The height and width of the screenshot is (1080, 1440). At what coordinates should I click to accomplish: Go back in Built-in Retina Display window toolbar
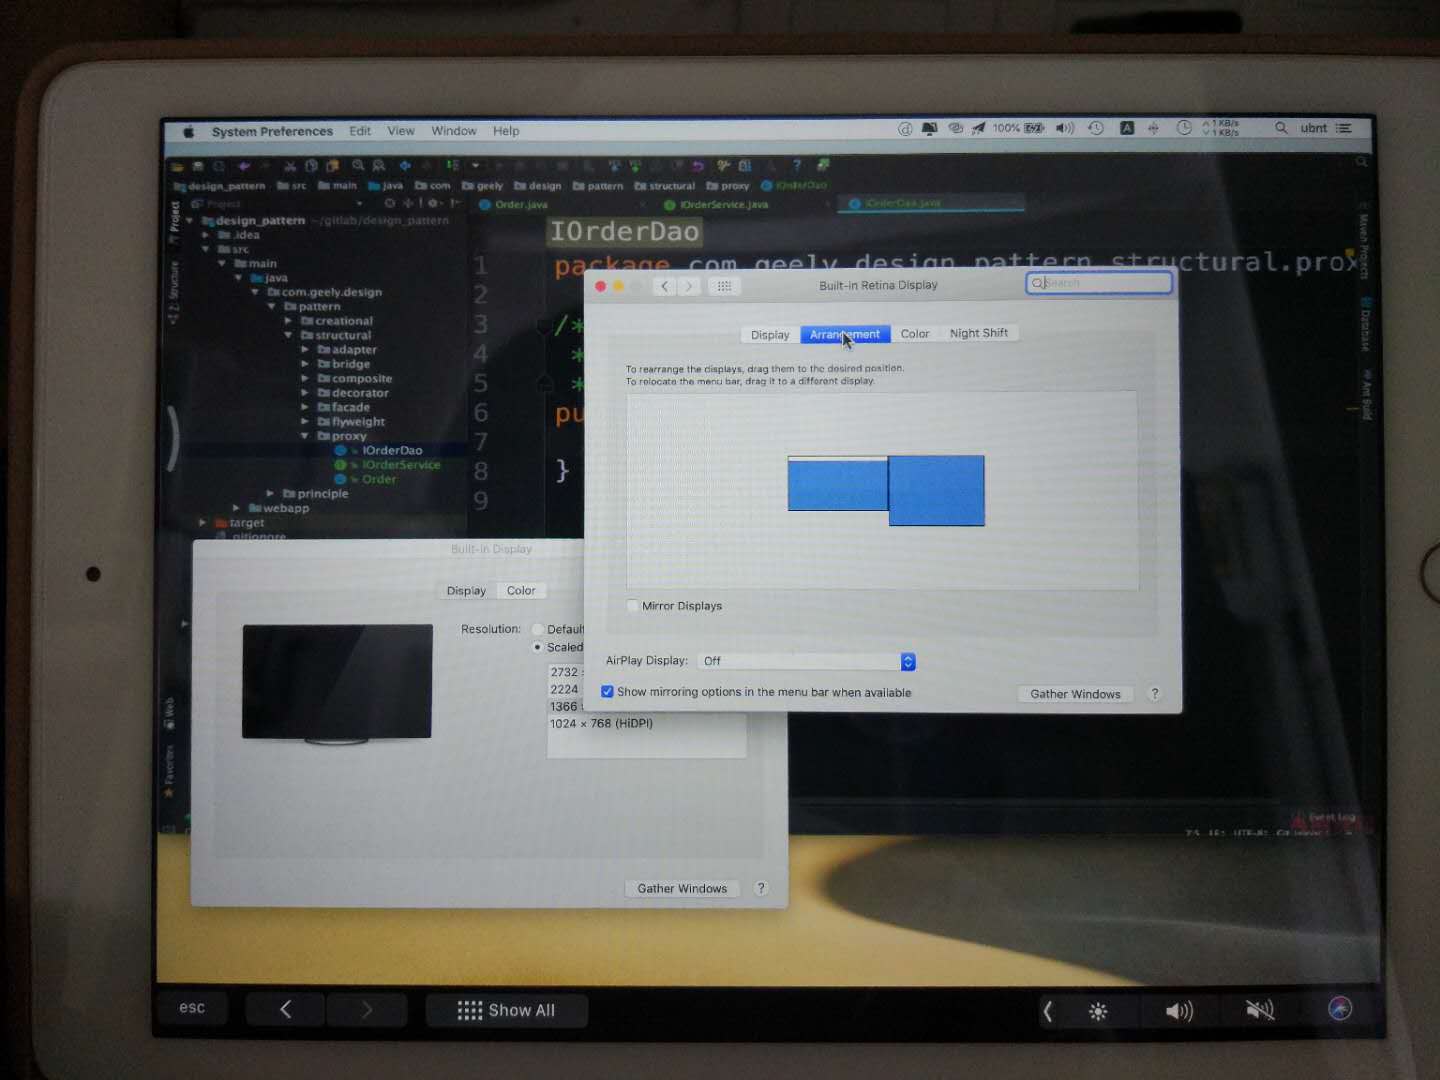(665, 286)
